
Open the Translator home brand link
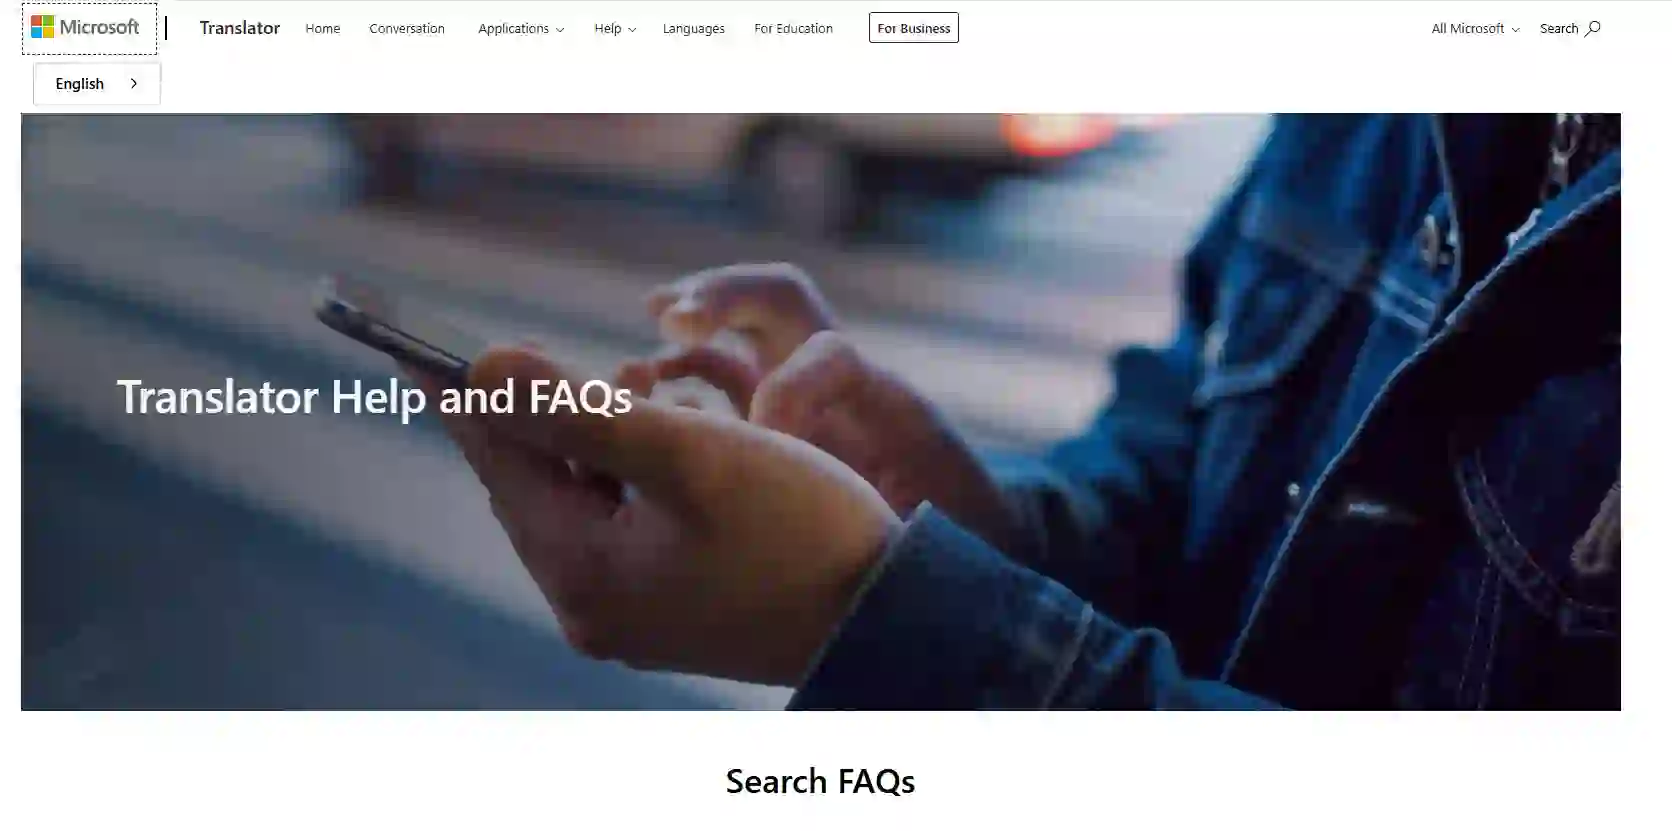pos(239,28)
